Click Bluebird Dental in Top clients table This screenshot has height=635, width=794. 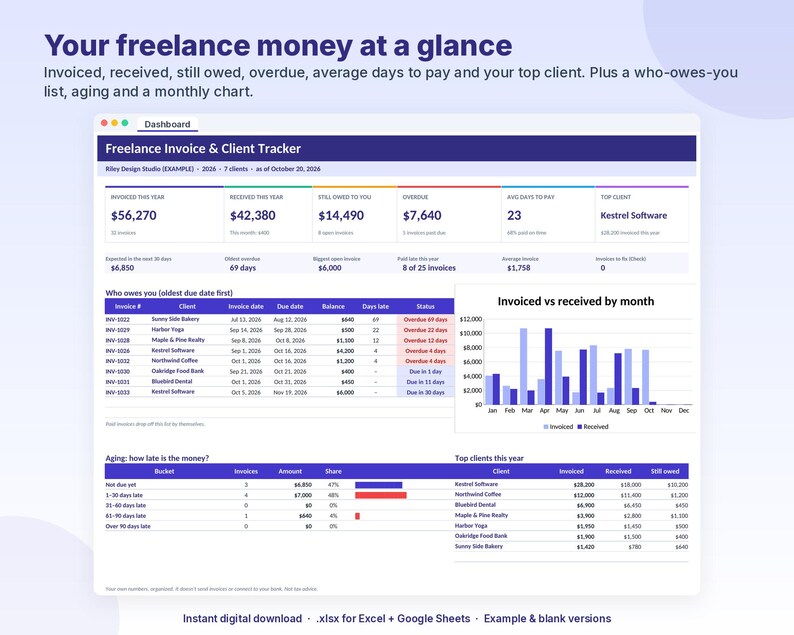(475, 505)
